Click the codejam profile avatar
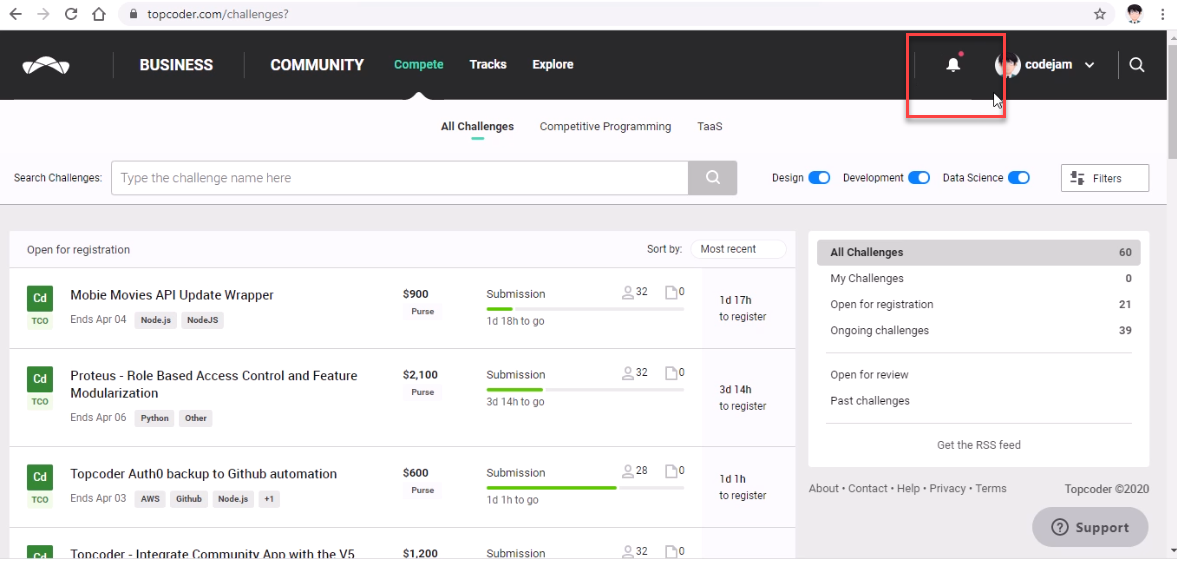Screen dimensions: 1177x563 (1007, 65)
